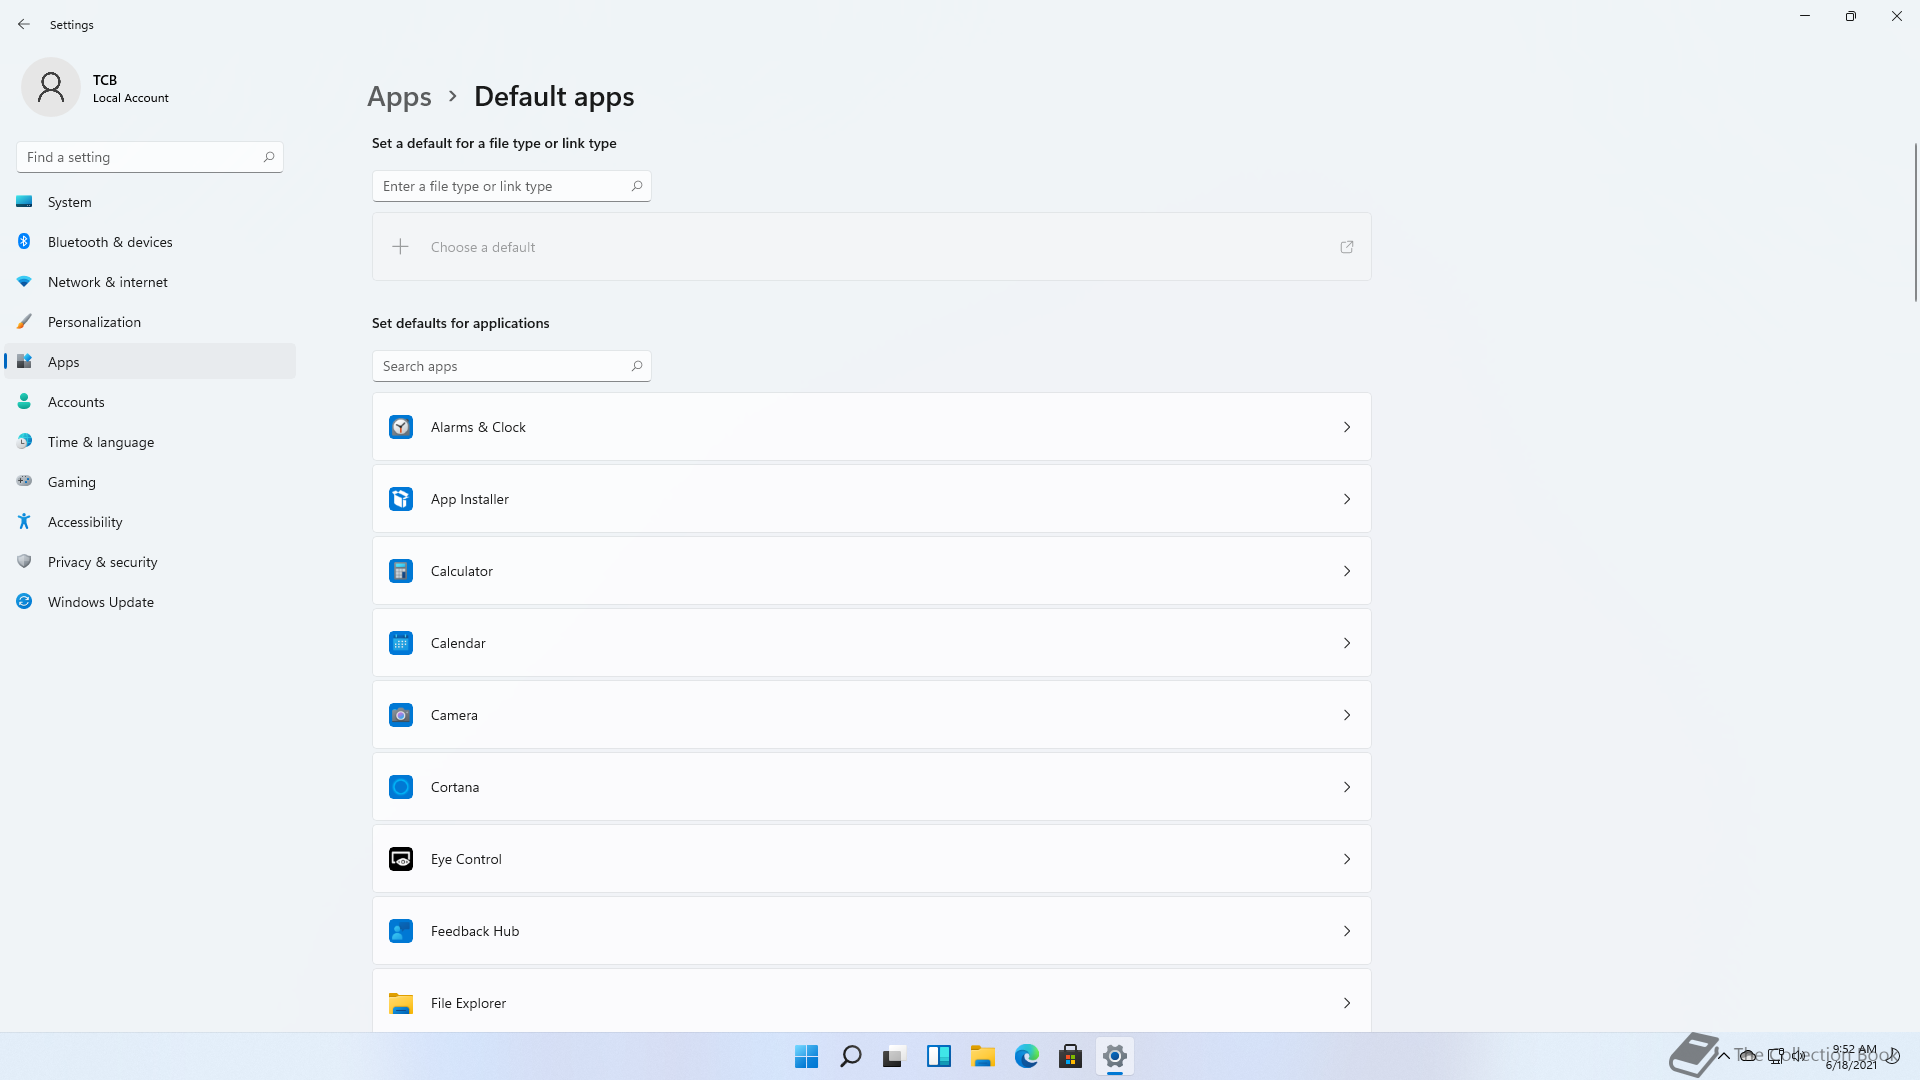Click the Cortana row label
The image size is (1920, 1080).
455,787
